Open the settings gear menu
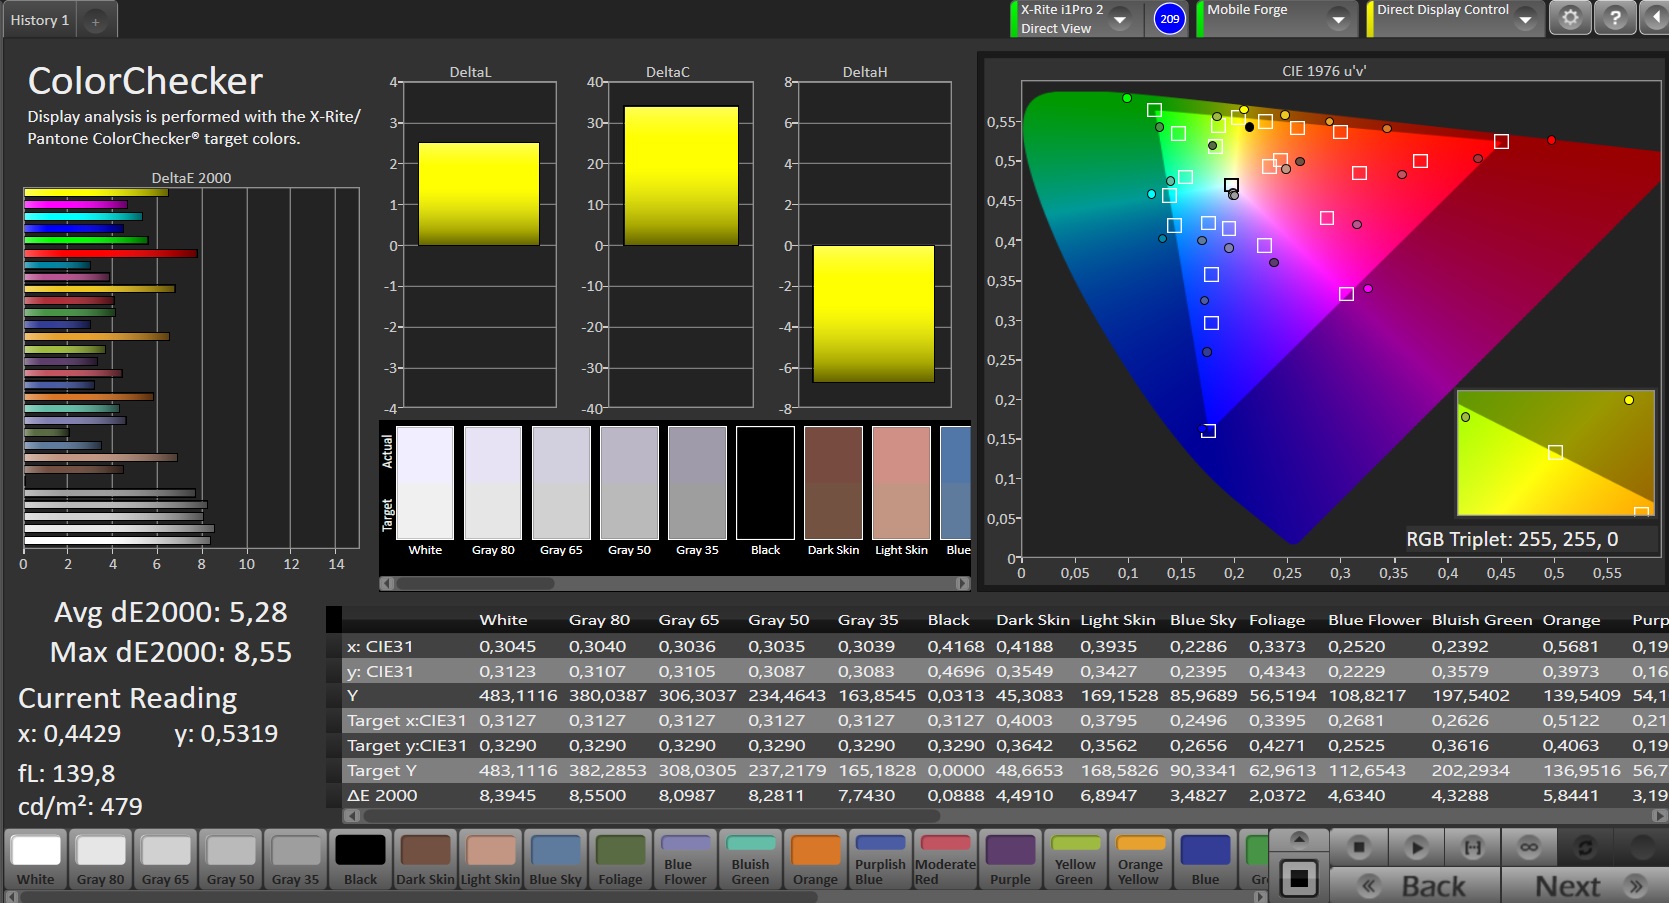Image resolution: width=1669 pixels, height=903 pixels. click(x=1570, y=18)
